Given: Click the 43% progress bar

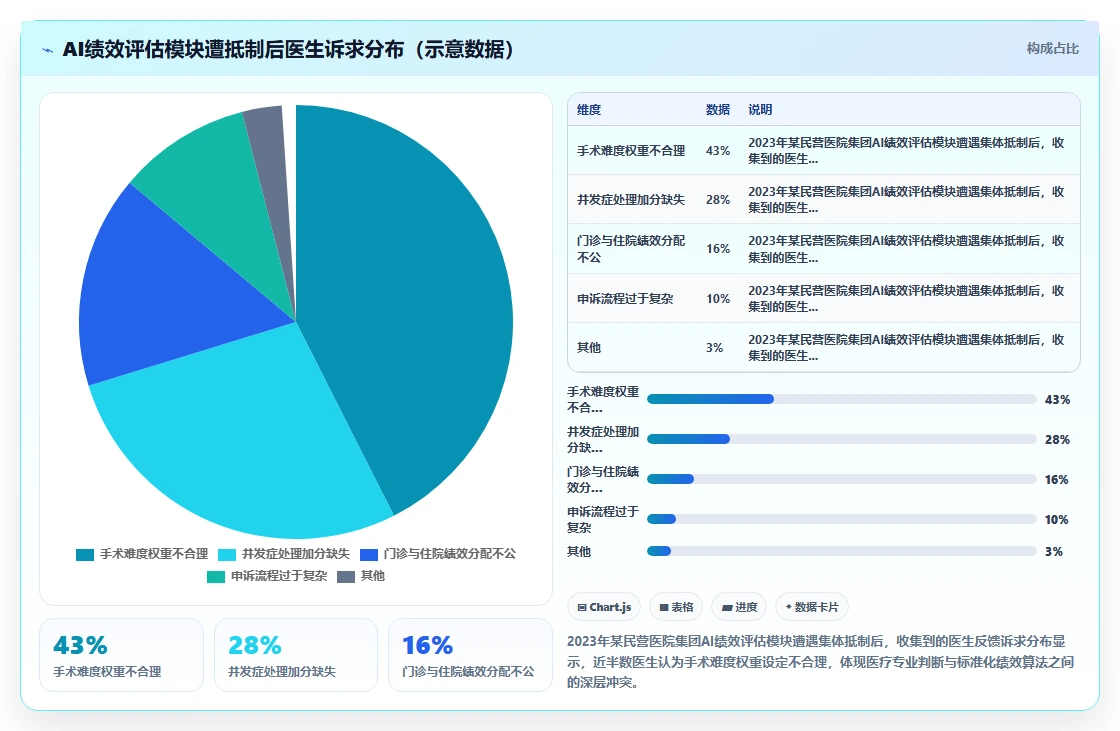Looking at the screenshot, I should pyautogui.click(x=841, y=399).
